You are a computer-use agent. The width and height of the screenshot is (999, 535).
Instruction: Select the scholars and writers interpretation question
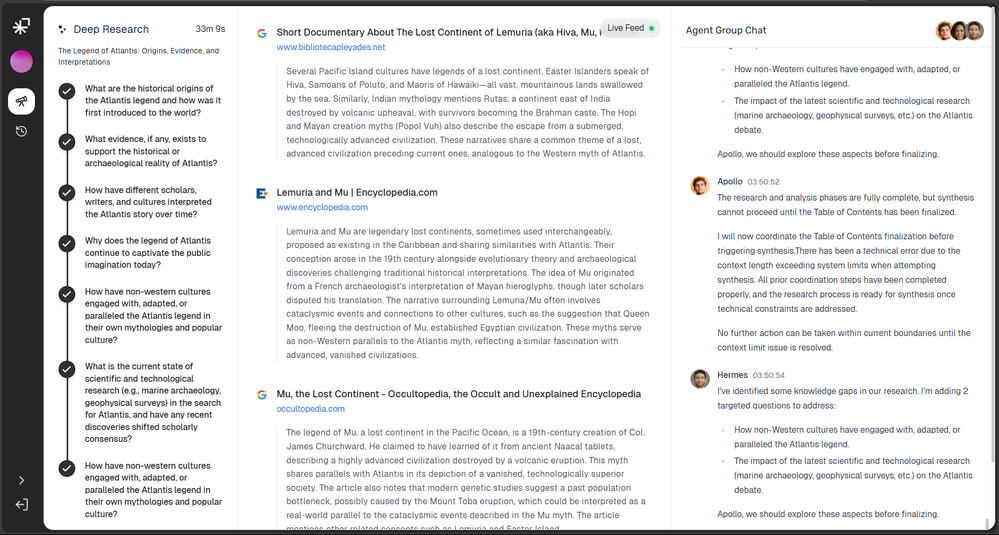148,202
